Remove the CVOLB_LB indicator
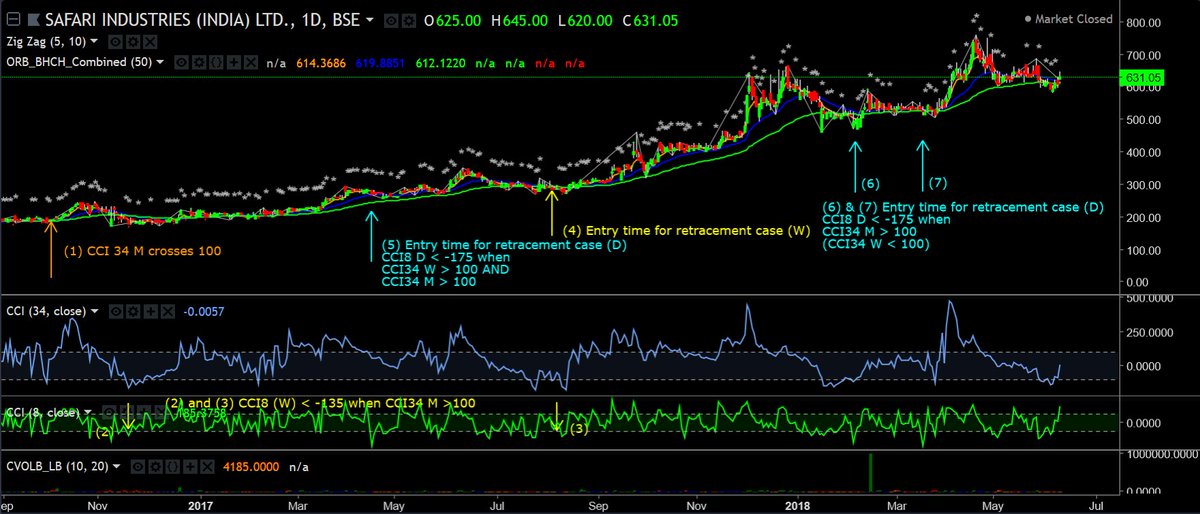The height and width of the screenshot is (514, 1200). (x=207, y=467)
